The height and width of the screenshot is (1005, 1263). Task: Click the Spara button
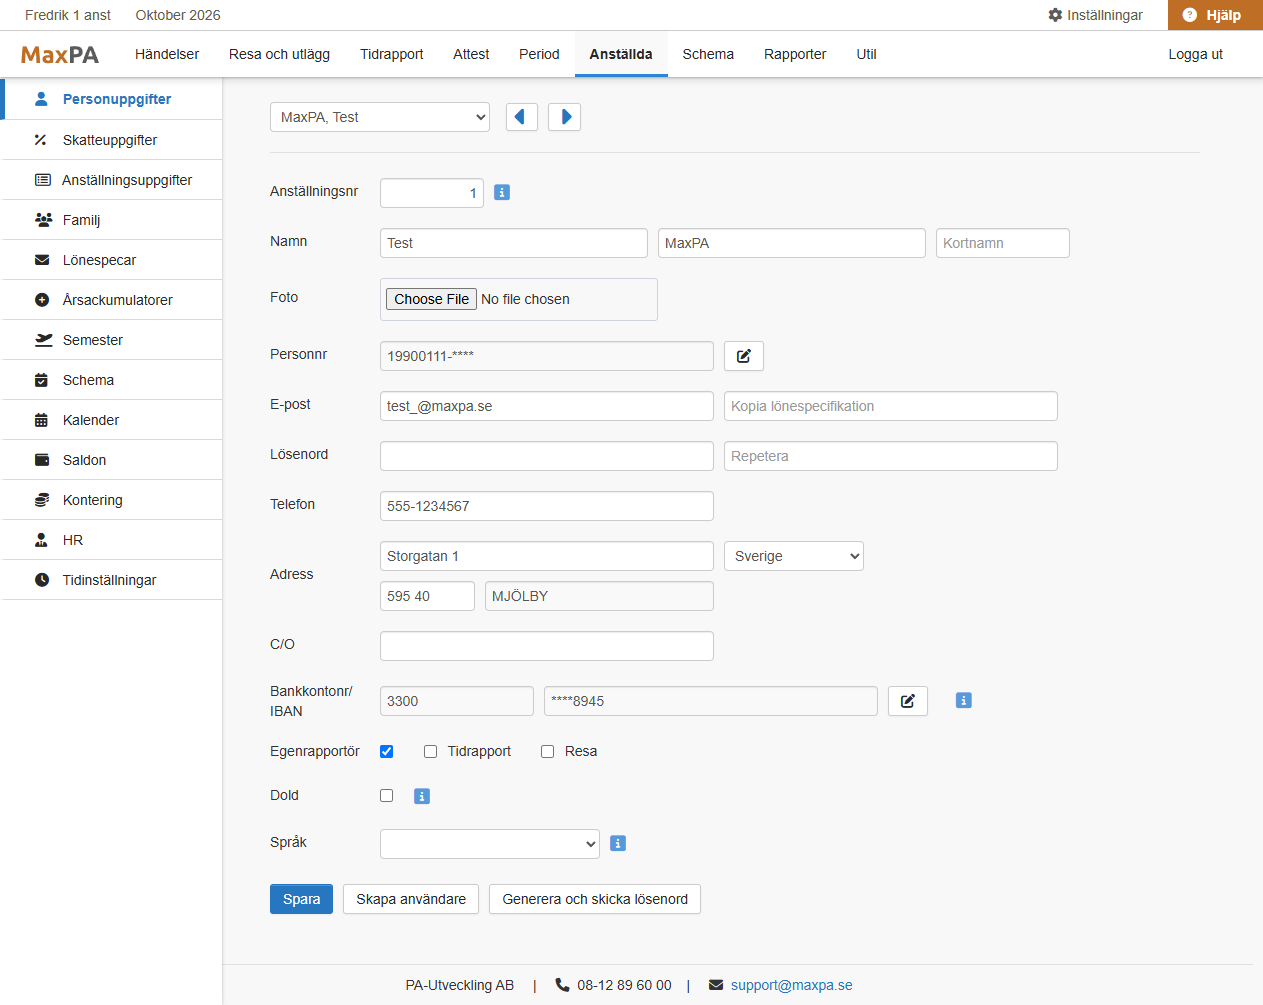coord(301,899)
